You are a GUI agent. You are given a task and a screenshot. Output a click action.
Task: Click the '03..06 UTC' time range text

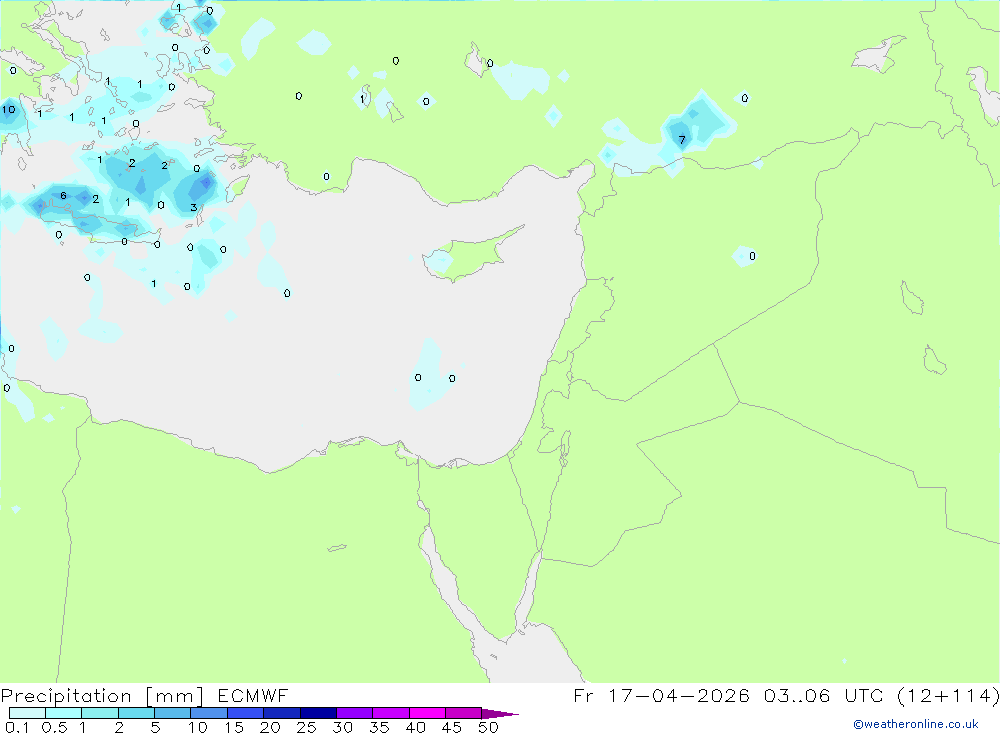click(x=823, y=695)
